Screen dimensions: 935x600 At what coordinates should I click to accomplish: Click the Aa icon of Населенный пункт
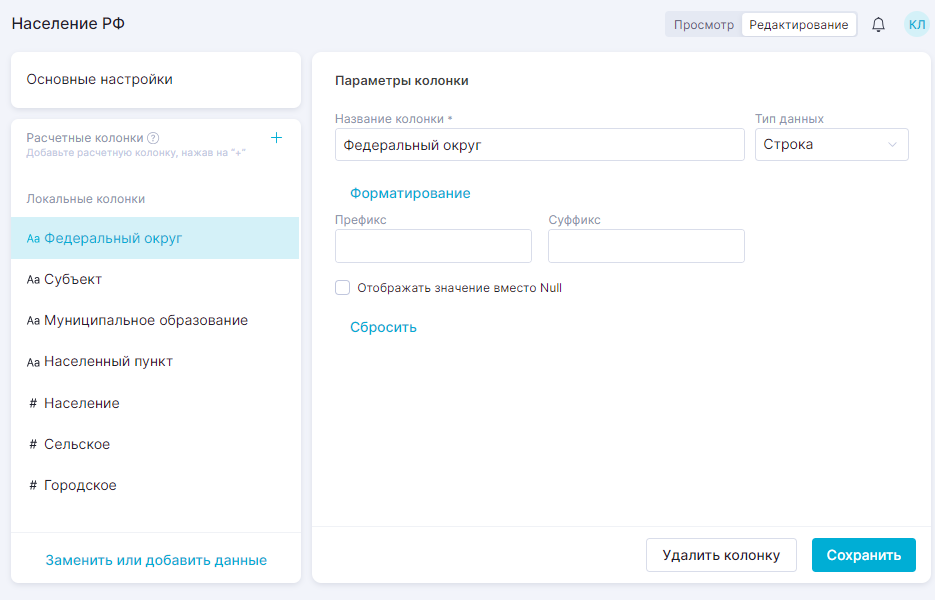tap(33, 362)
